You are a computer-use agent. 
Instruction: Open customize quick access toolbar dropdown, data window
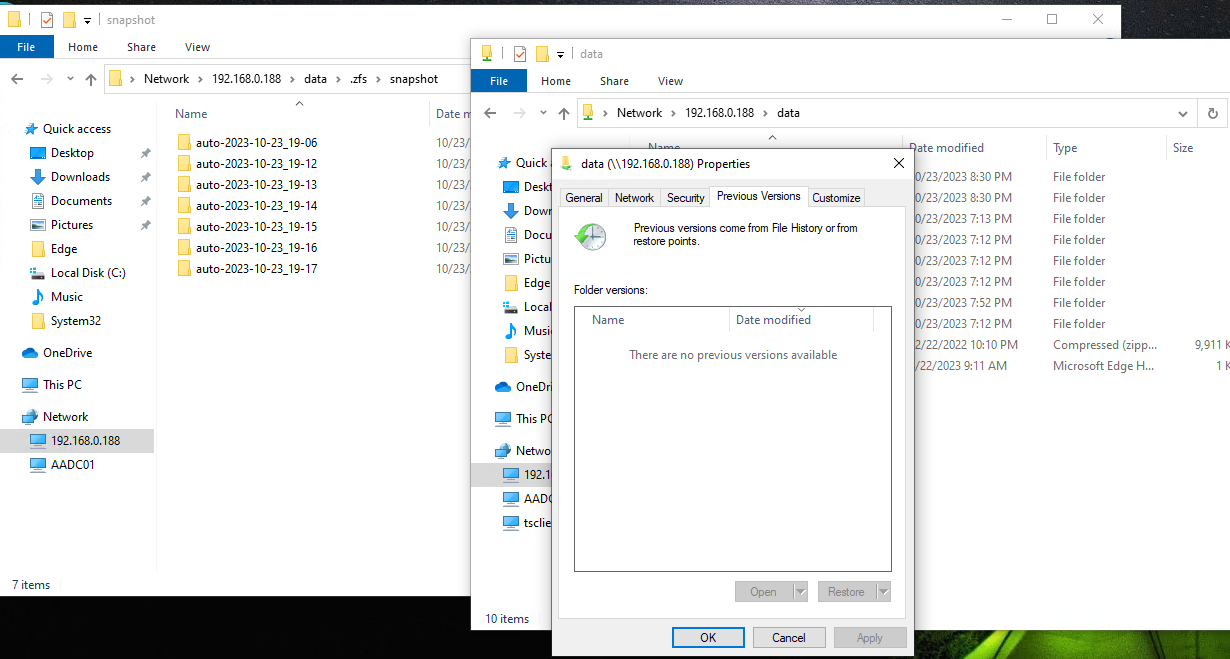tap(561, 54)
